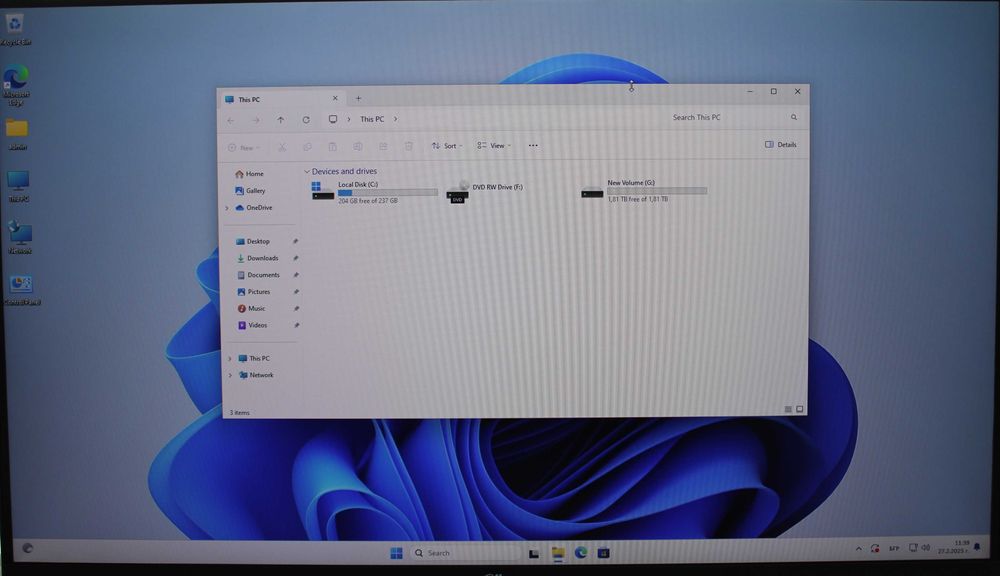Close the This PC tab
1000x576 pixels.
point(335,98)
